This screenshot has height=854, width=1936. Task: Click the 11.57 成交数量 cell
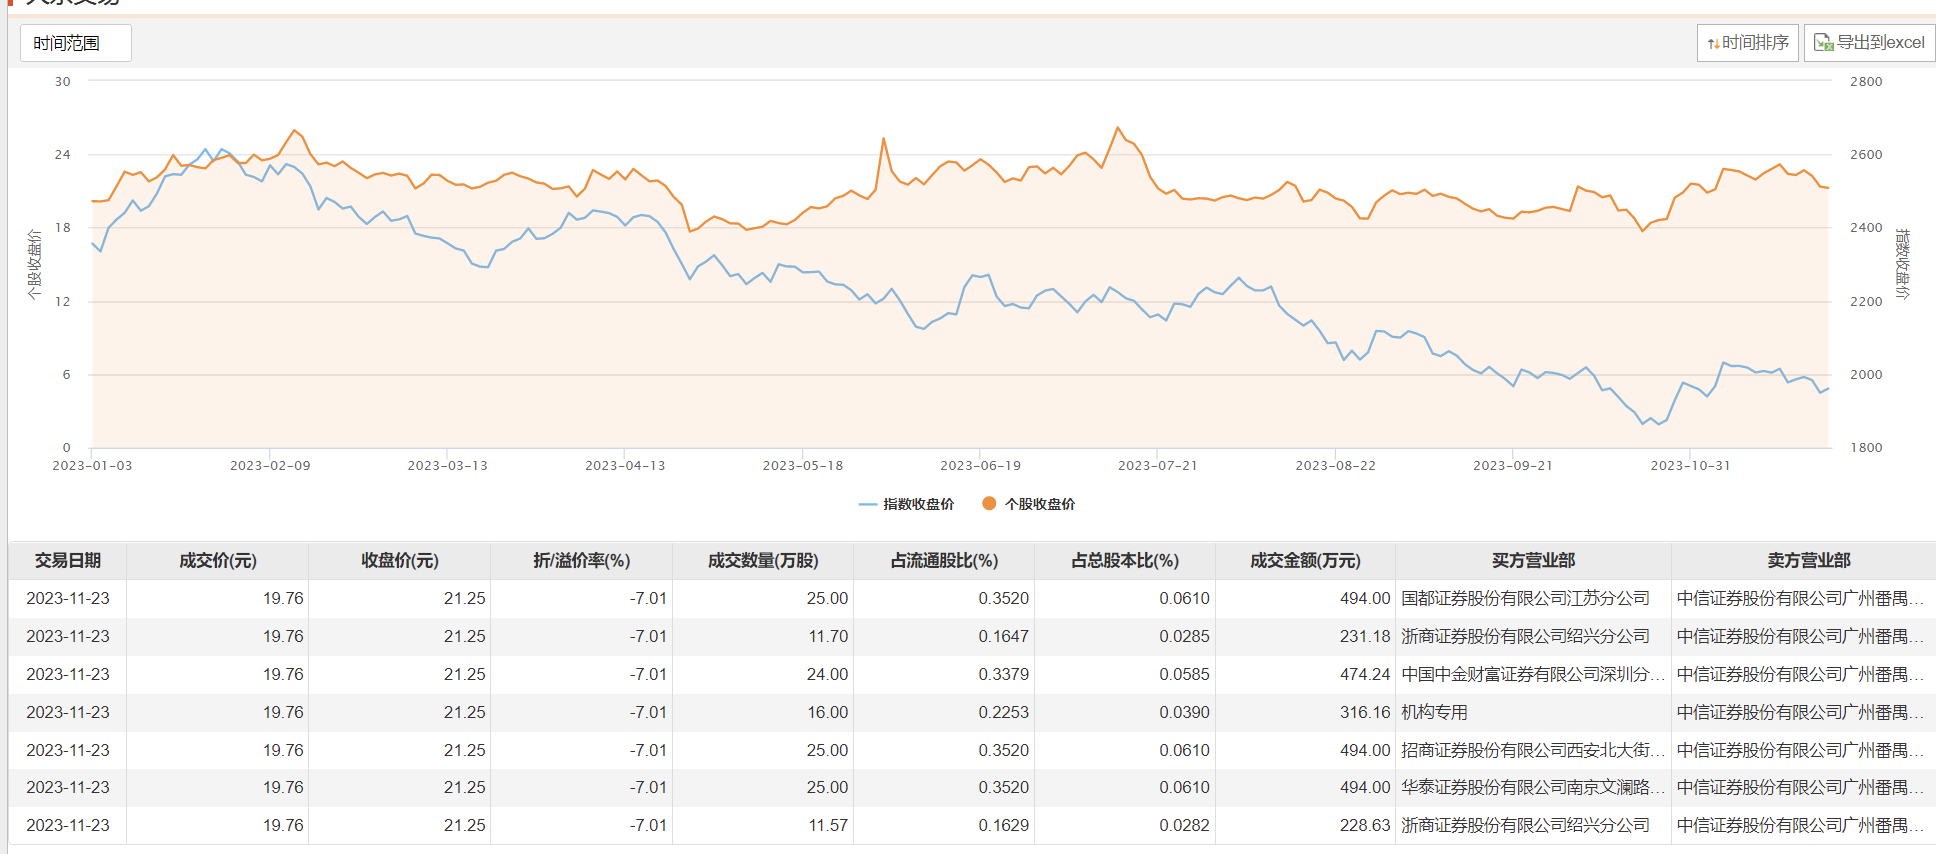click(x=828, y=826)
